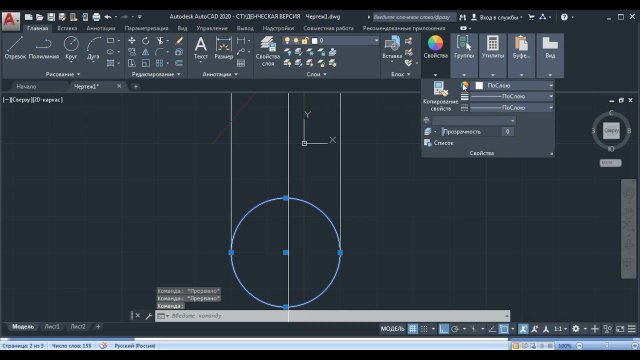Click Копирование свойств match properties icon

point(440,96)
